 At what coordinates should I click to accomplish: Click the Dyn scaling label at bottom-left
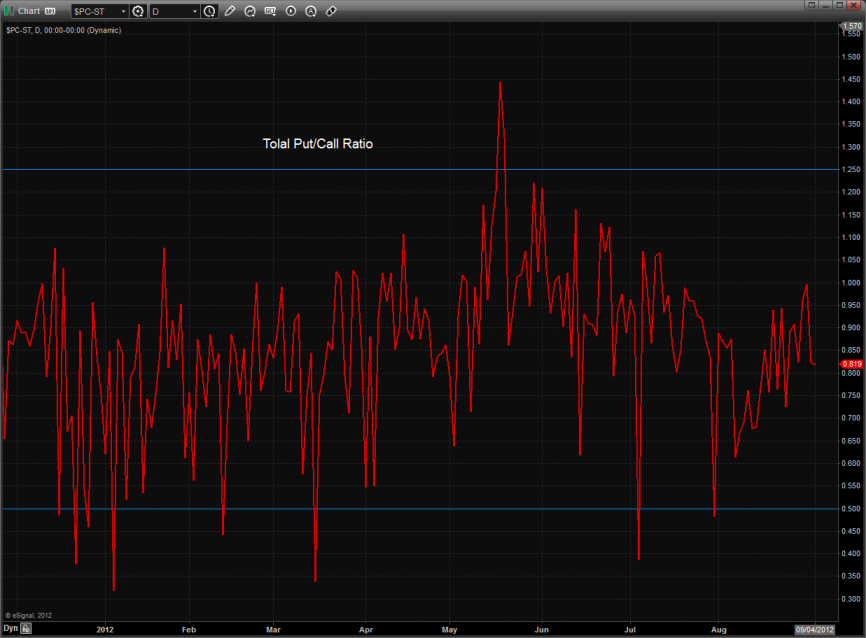[10, 629]
